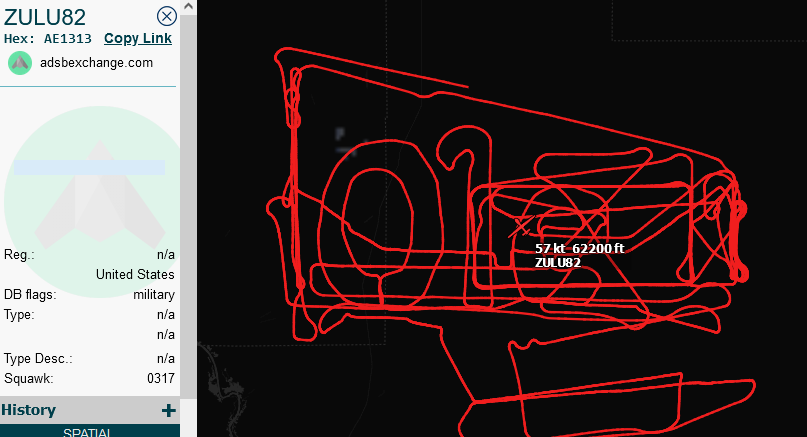807x437 pixels.
Task: Open the adsbexchange.com source logo icon
Action: click(20, 63)
